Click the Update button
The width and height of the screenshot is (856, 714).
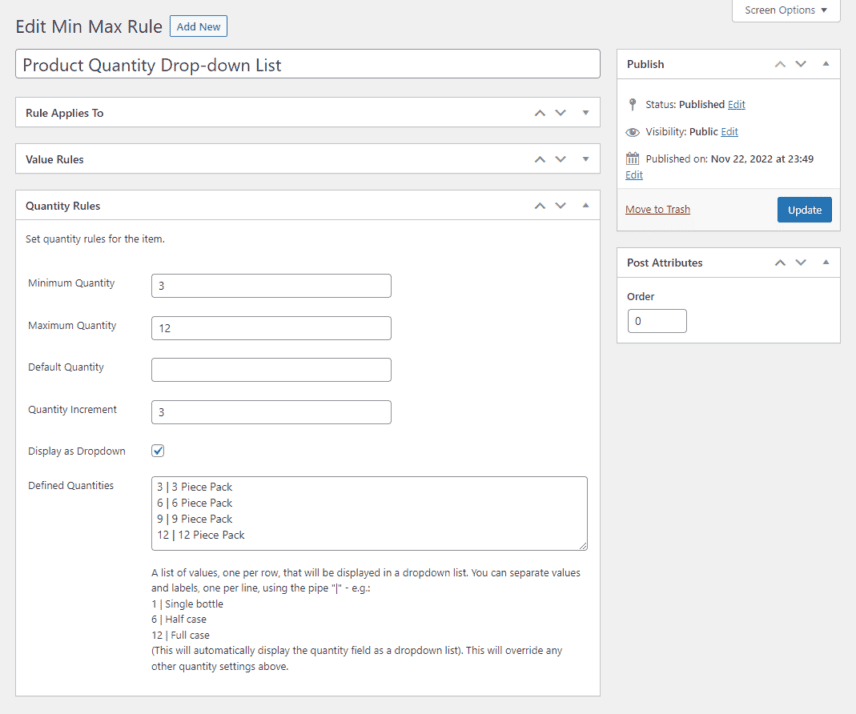806,209
